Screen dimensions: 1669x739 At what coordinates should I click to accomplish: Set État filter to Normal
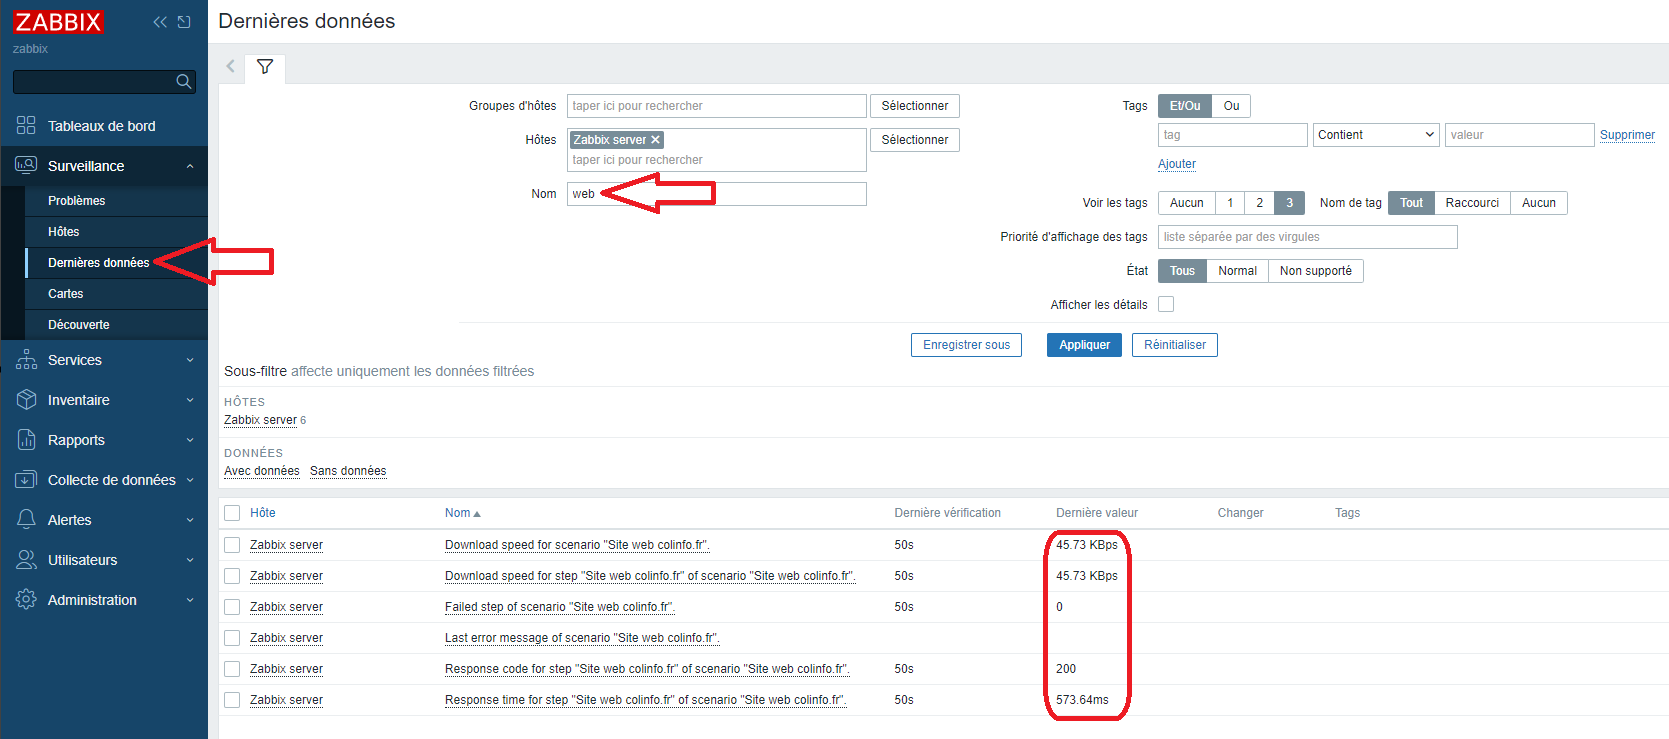(x=1237, y=271)
